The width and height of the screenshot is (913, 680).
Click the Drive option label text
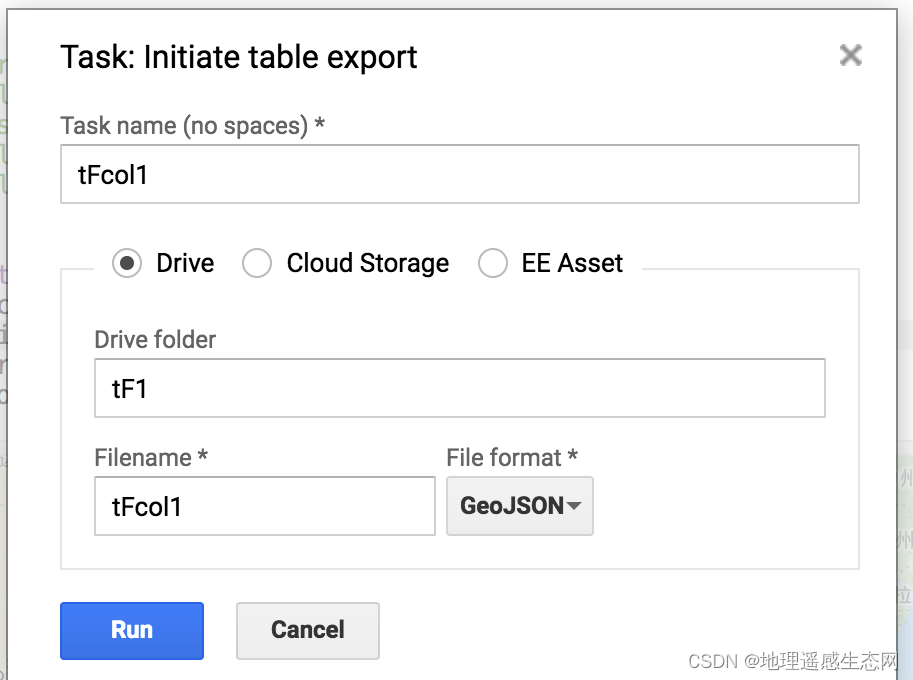(185, 263)
